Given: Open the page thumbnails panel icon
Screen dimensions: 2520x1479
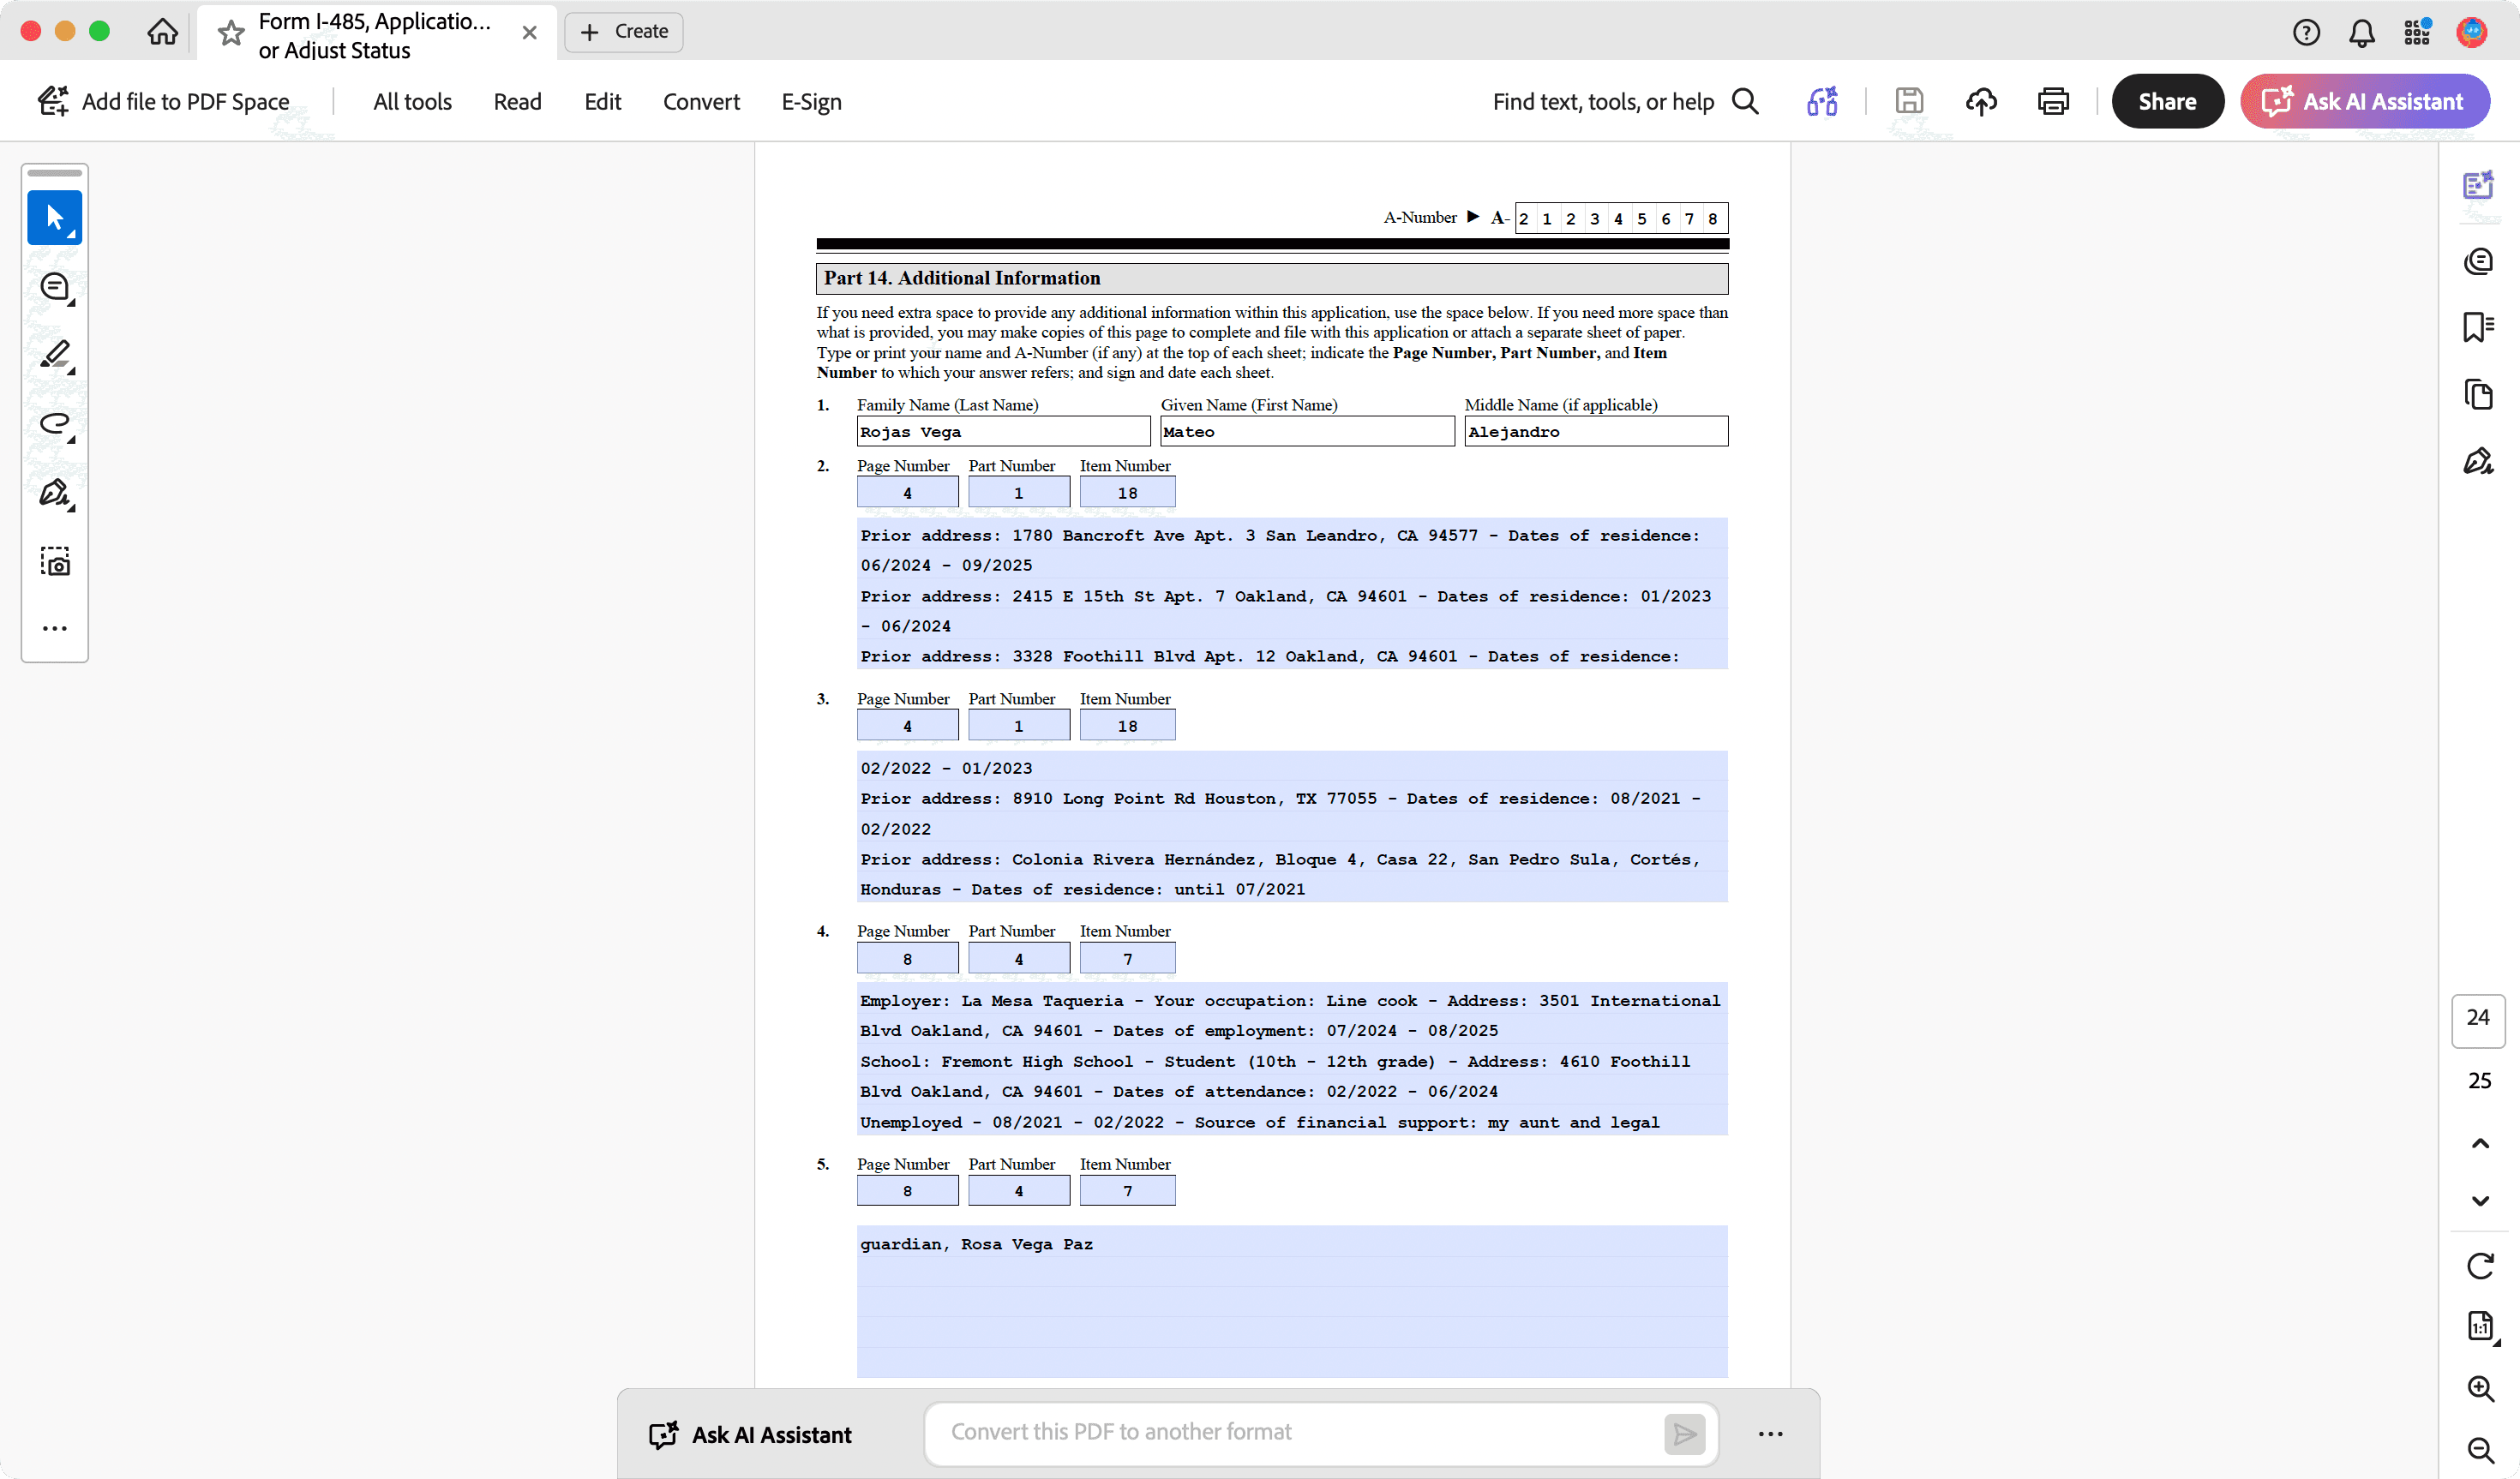Looking at the screenshot, I should click(2478, 394).
